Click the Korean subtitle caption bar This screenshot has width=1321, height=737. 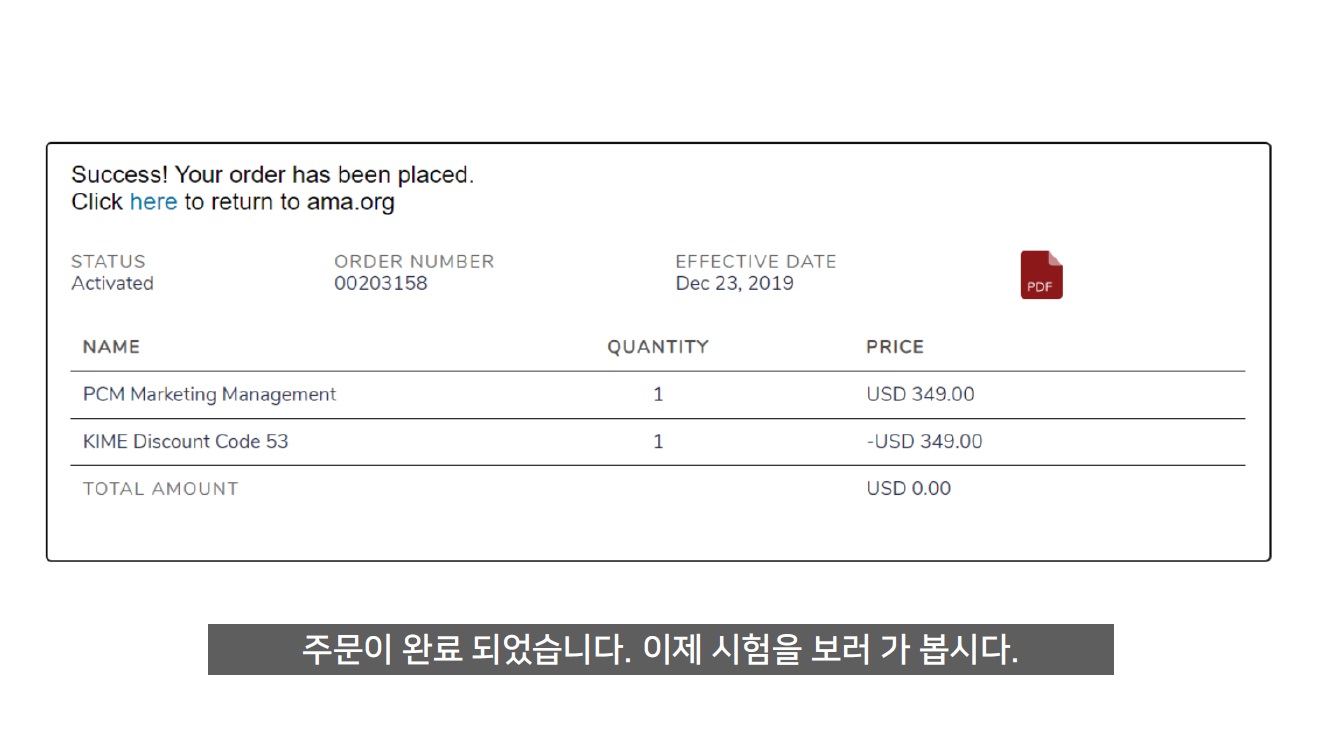[x=660, y=650]
